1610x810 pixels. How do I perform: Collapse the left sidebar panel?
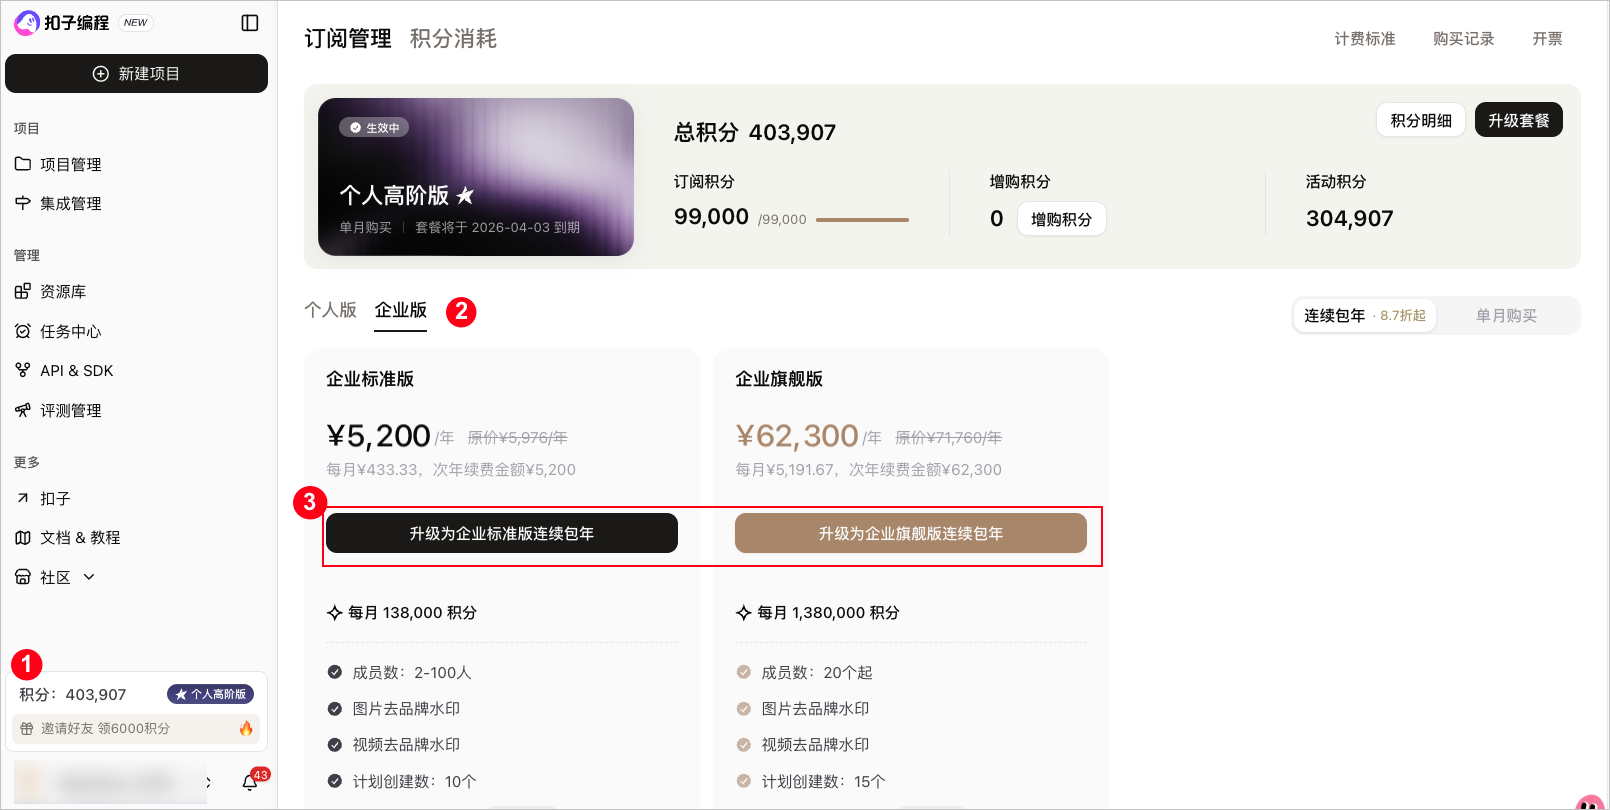pyautogui.click(x=250, y=22)
